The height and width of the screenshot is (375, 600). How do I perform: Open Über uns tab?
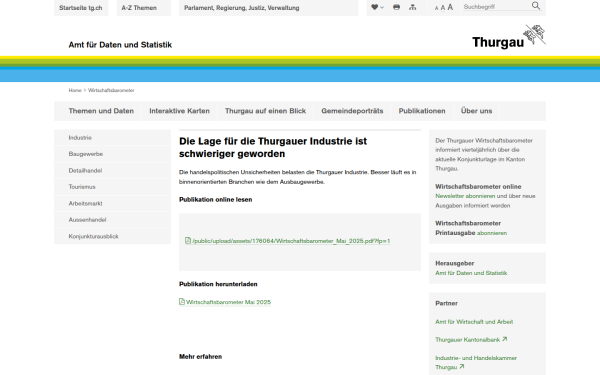pos(476,111)
